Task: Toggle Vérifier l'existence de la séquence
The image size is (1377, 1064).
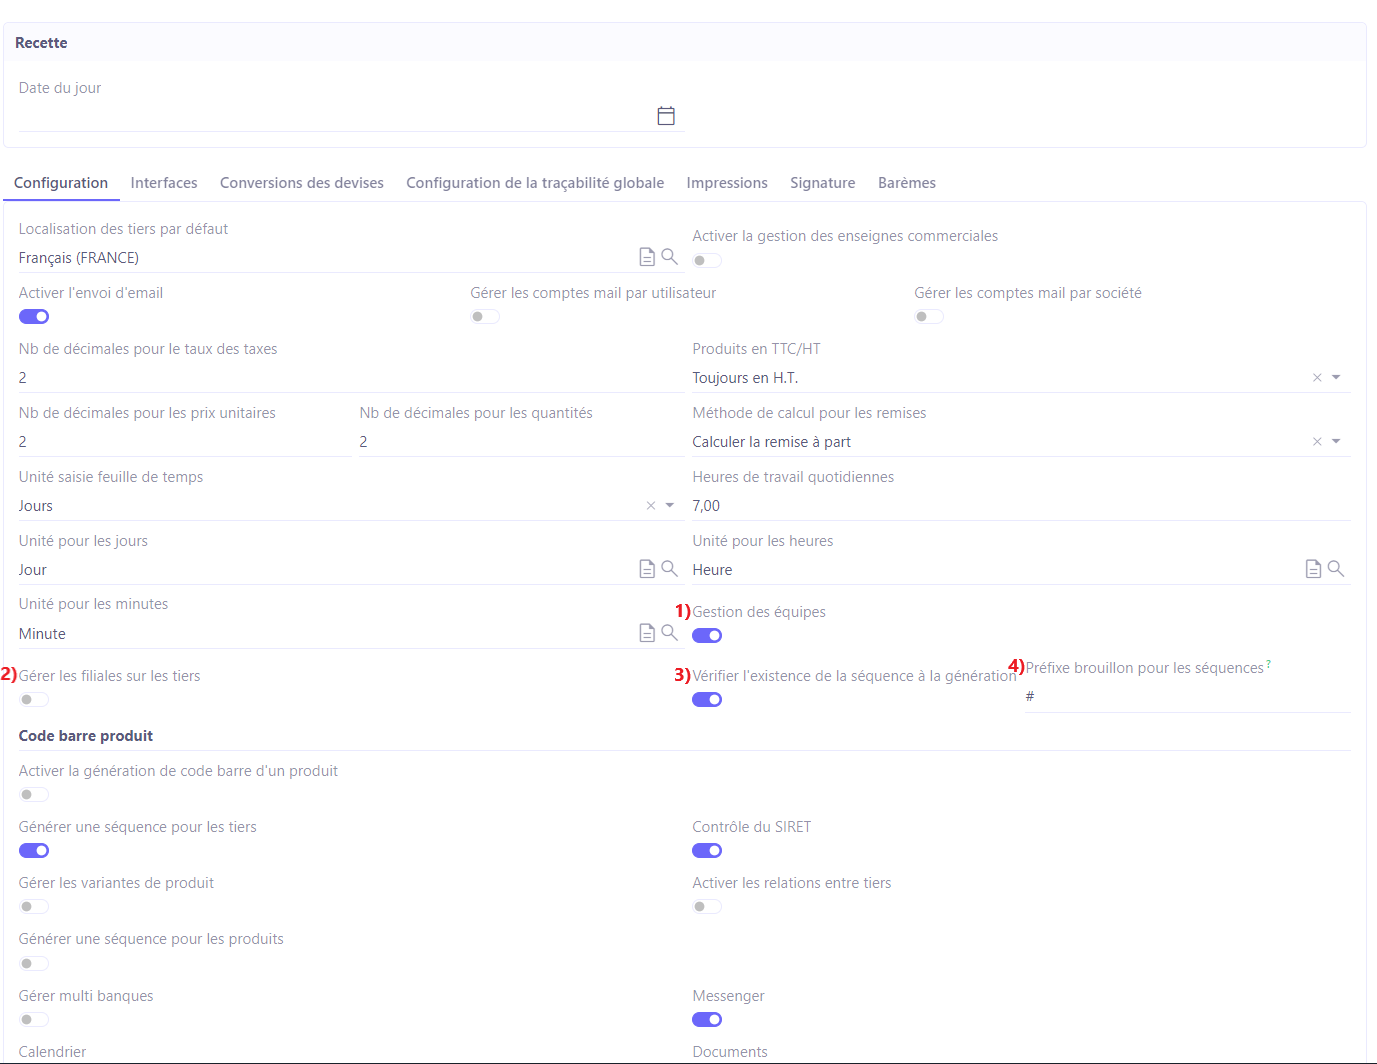Action: (x=707, y=700)
